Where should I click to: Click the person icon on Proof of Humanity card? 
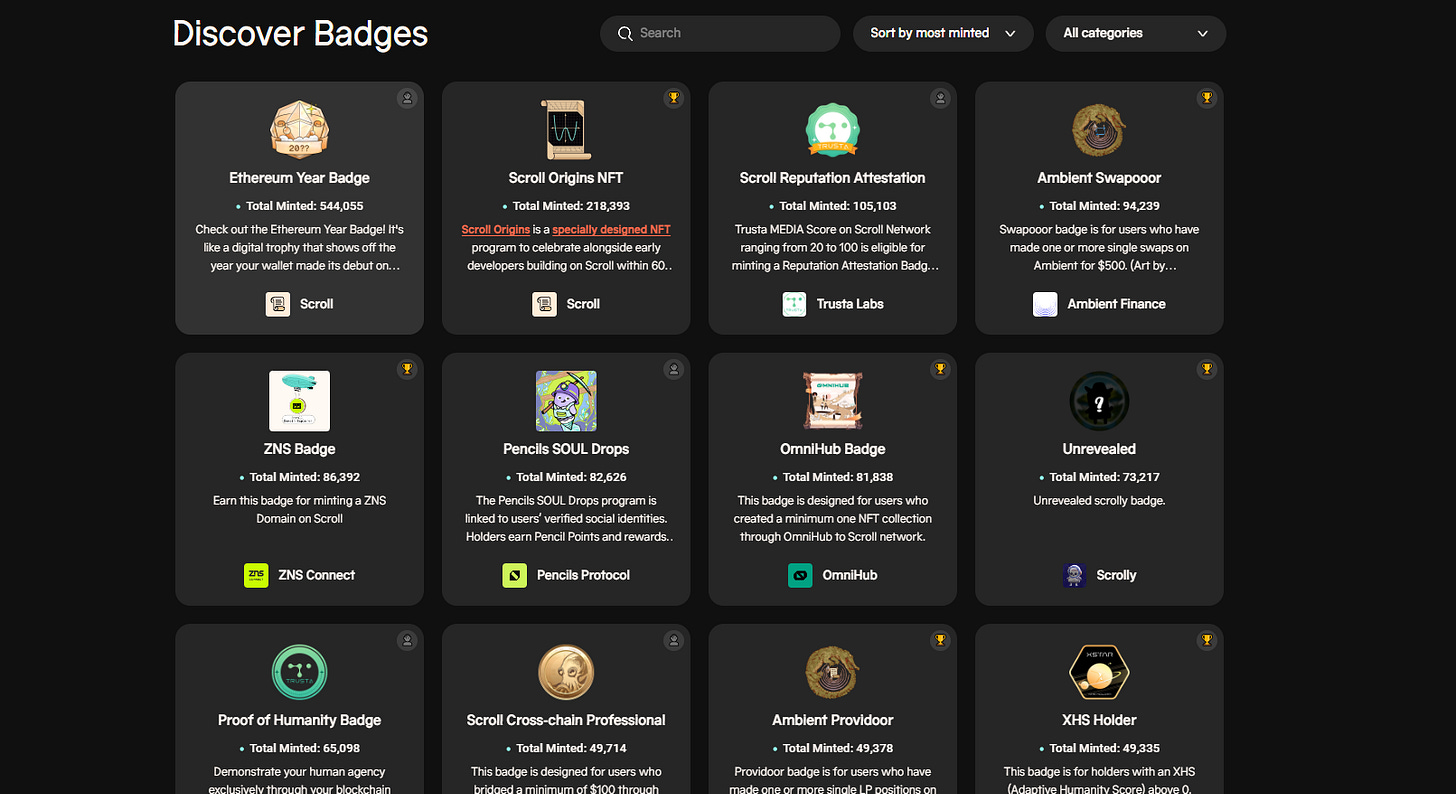pos(407,640)
